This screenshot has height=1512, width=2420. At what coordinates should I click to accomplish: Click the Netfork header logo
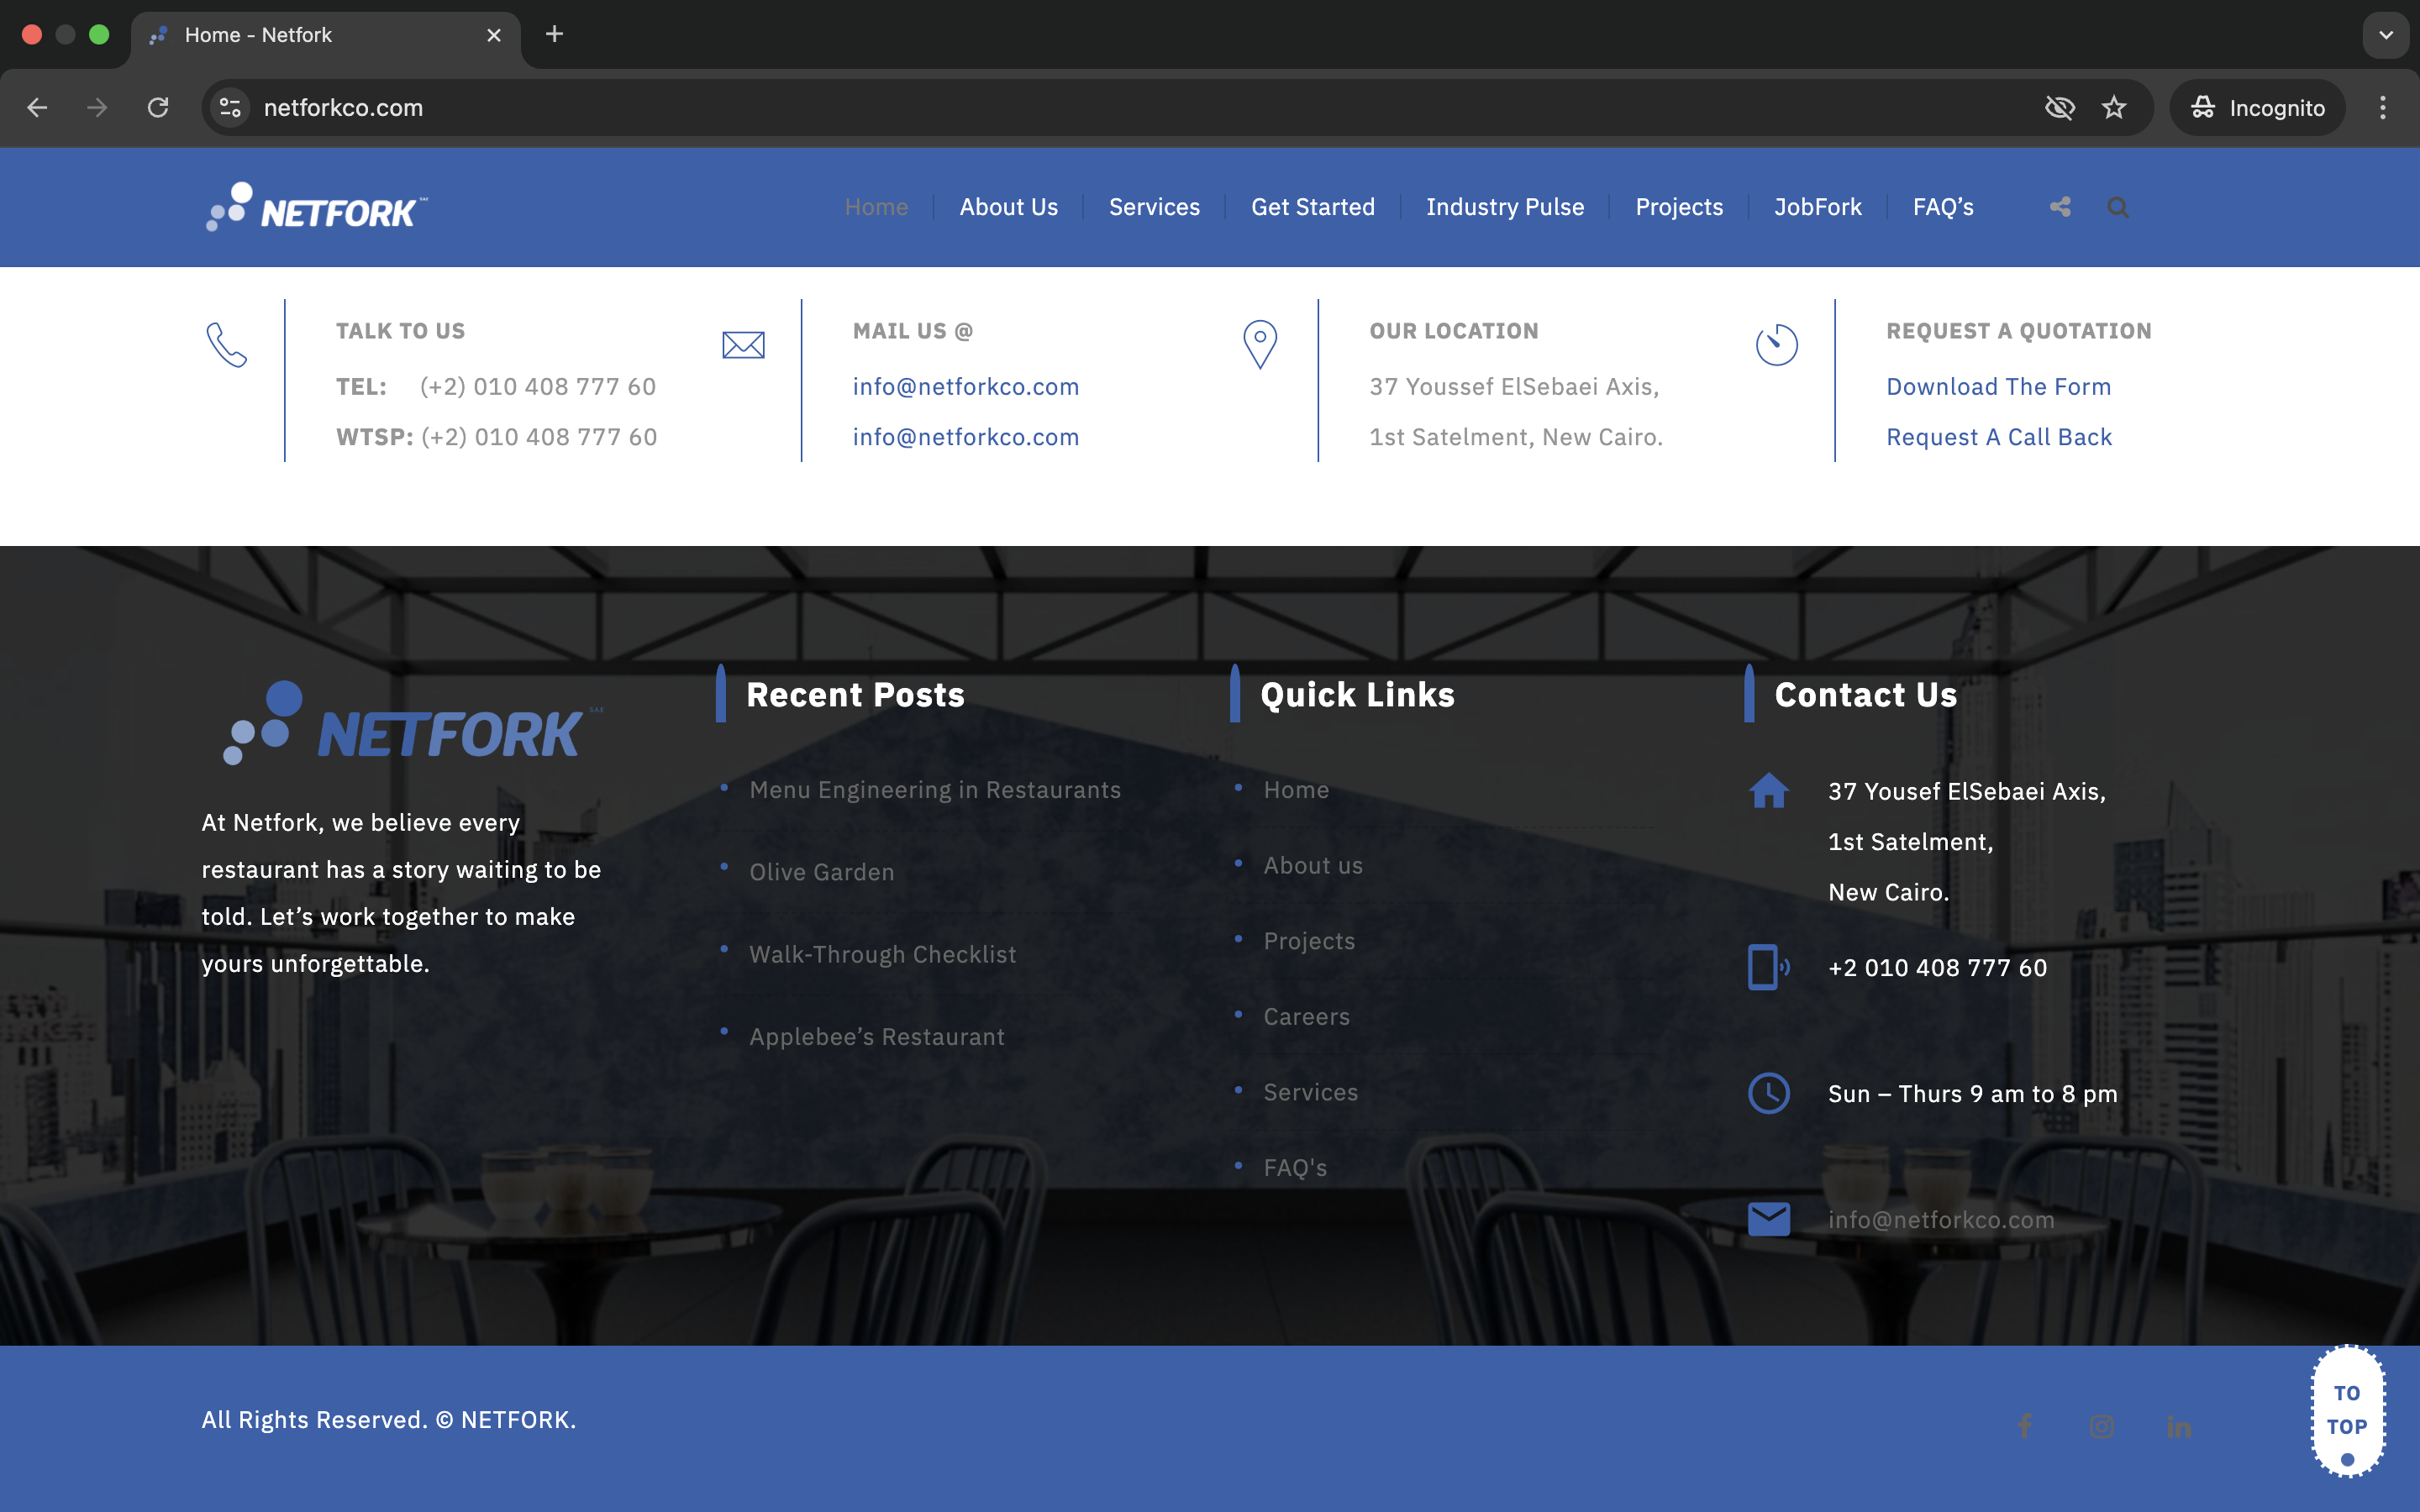pos(317,207)
